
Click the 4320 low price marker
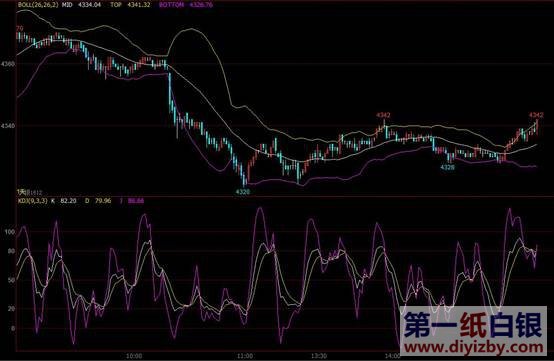click(243, 192)
